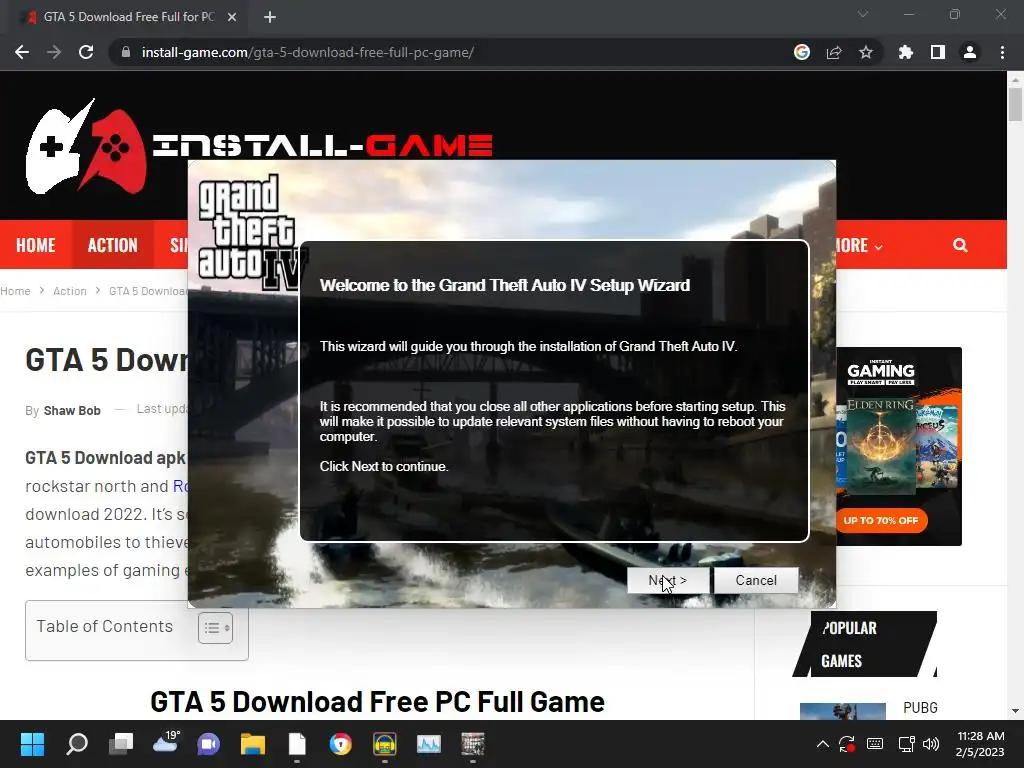
Task: Open the HOME menu item
Action: pos(35,245)
